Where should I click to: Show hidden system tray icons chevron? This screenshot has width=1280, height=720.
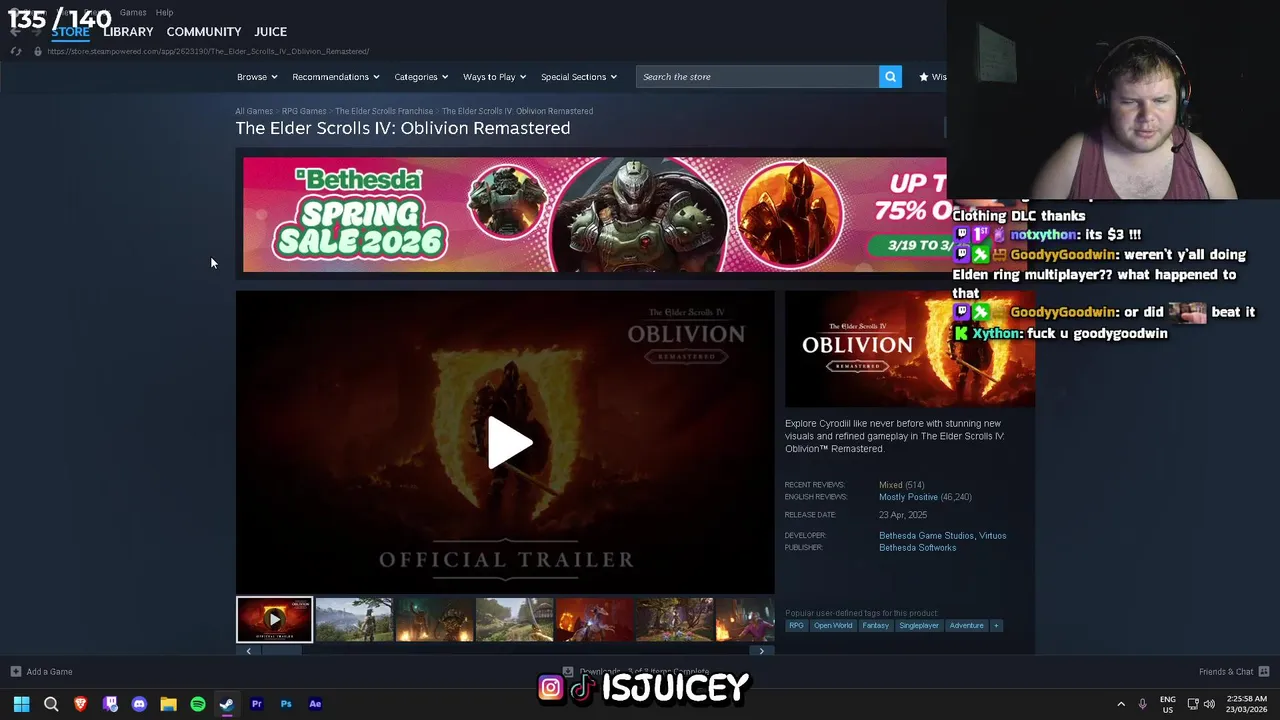pos(1121,704)
